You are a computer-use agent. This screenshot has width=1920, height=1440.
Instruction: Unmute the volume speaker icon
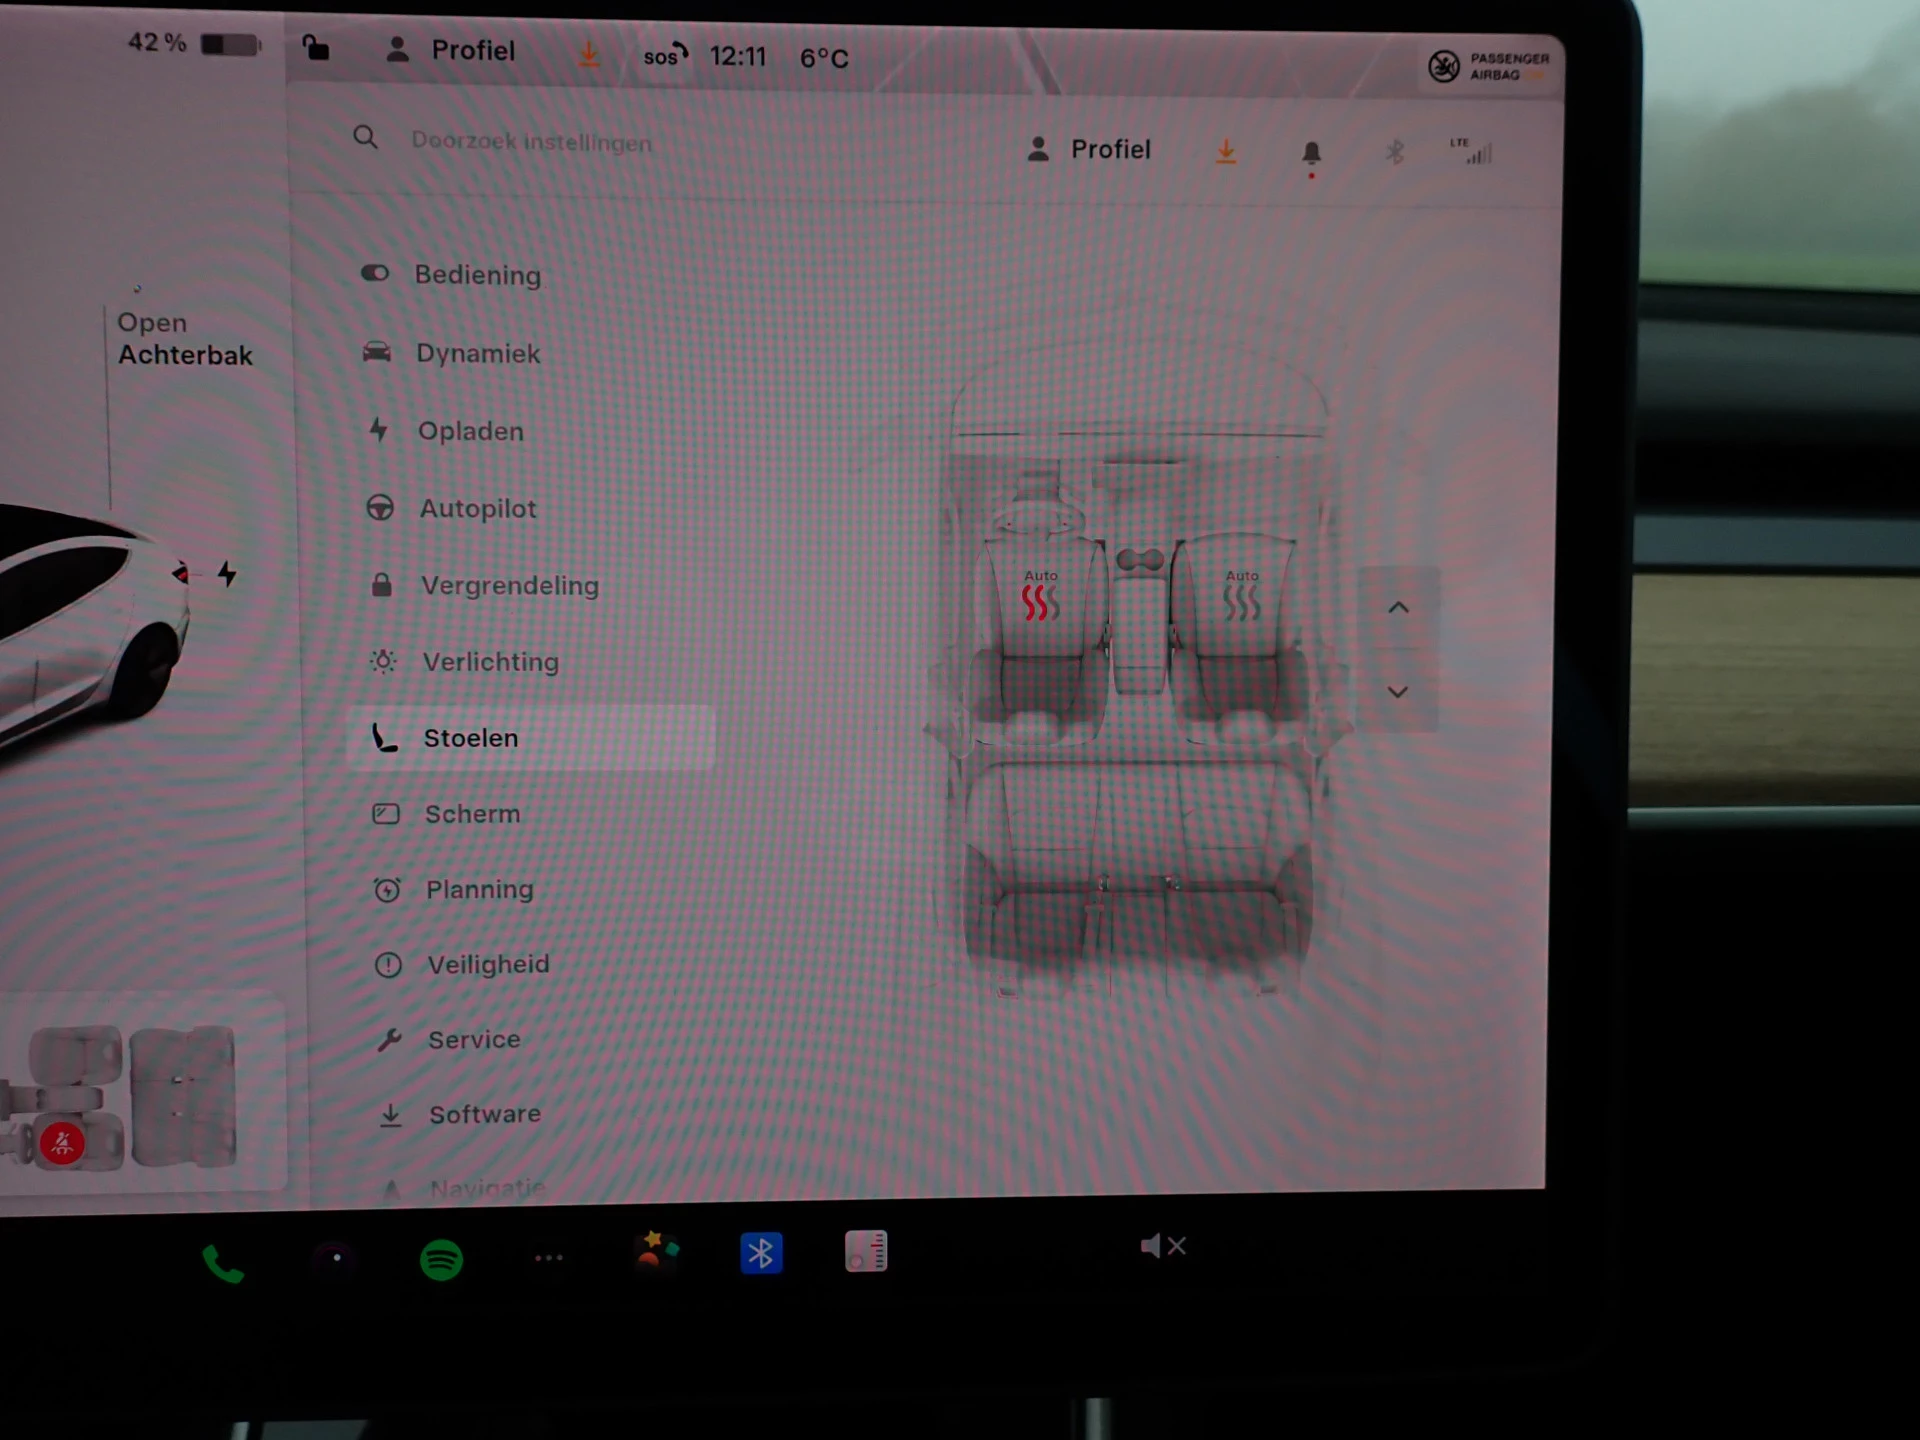[x=1162, y=1246]
